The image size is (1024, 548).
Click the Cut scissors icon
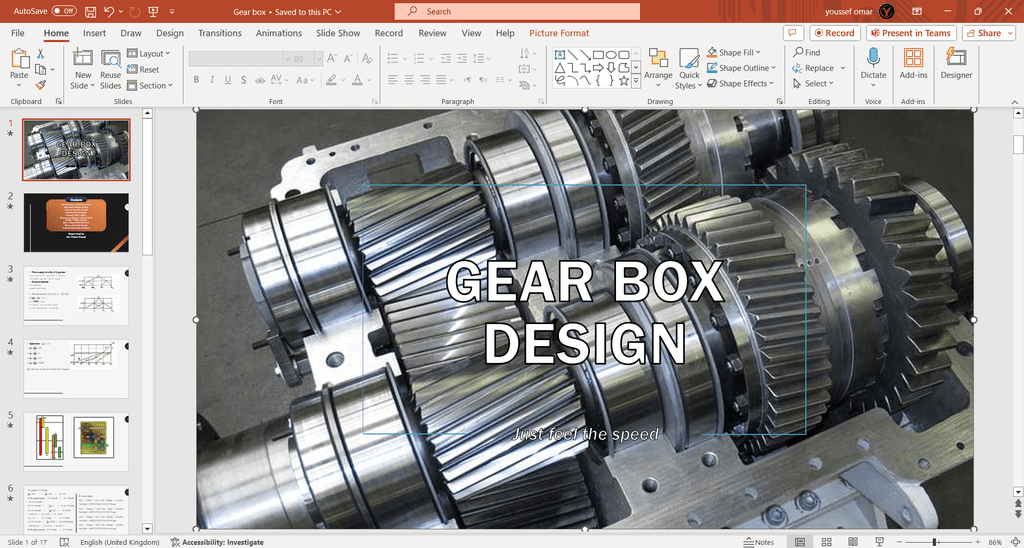click(40, 54)
